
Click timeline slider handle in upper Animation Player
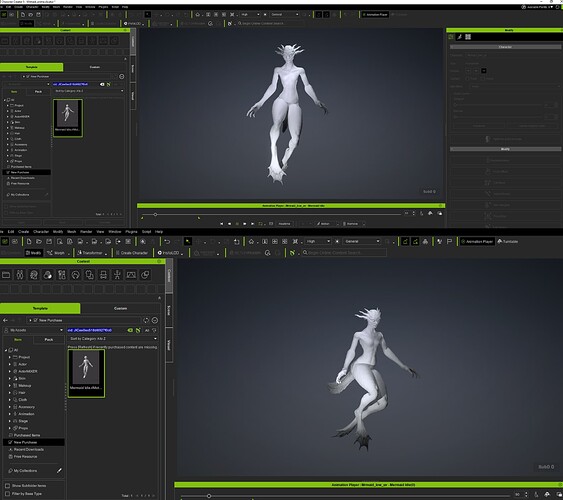point(155,214)
